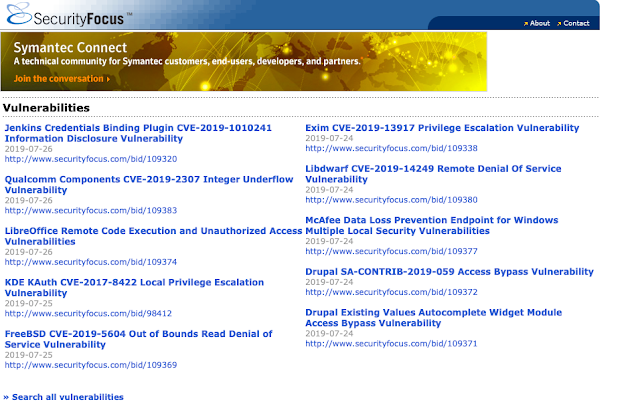The height and width of the screenshot is (408, 640).
Task: Select the 2019-07-24 date under Drupal Existing Values entry
Action: [329, 333]
